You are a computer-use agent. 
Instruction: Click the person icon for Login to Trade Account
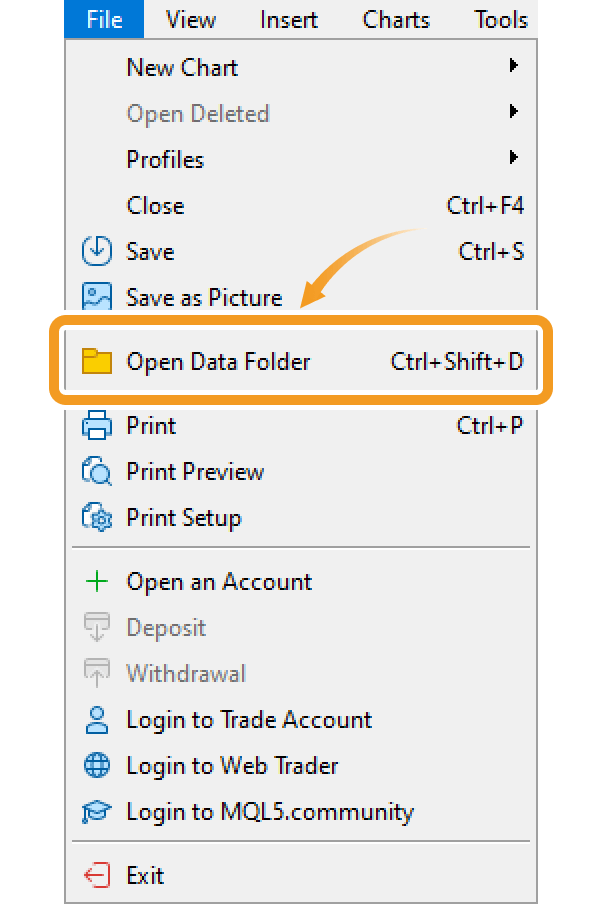[x=97, y=720]
